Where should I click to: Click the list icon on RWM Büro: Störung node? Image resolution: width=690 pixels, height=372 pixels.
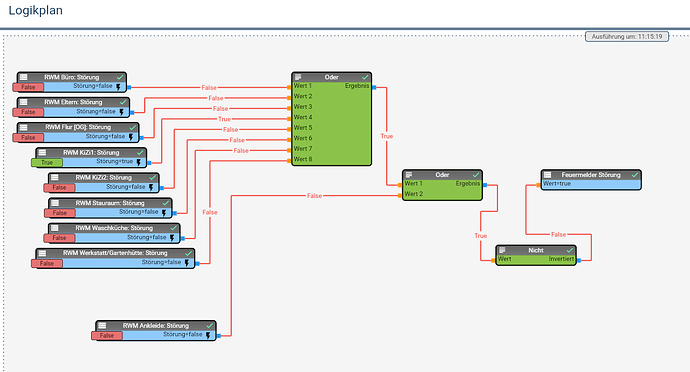click(x=24, y=77)
